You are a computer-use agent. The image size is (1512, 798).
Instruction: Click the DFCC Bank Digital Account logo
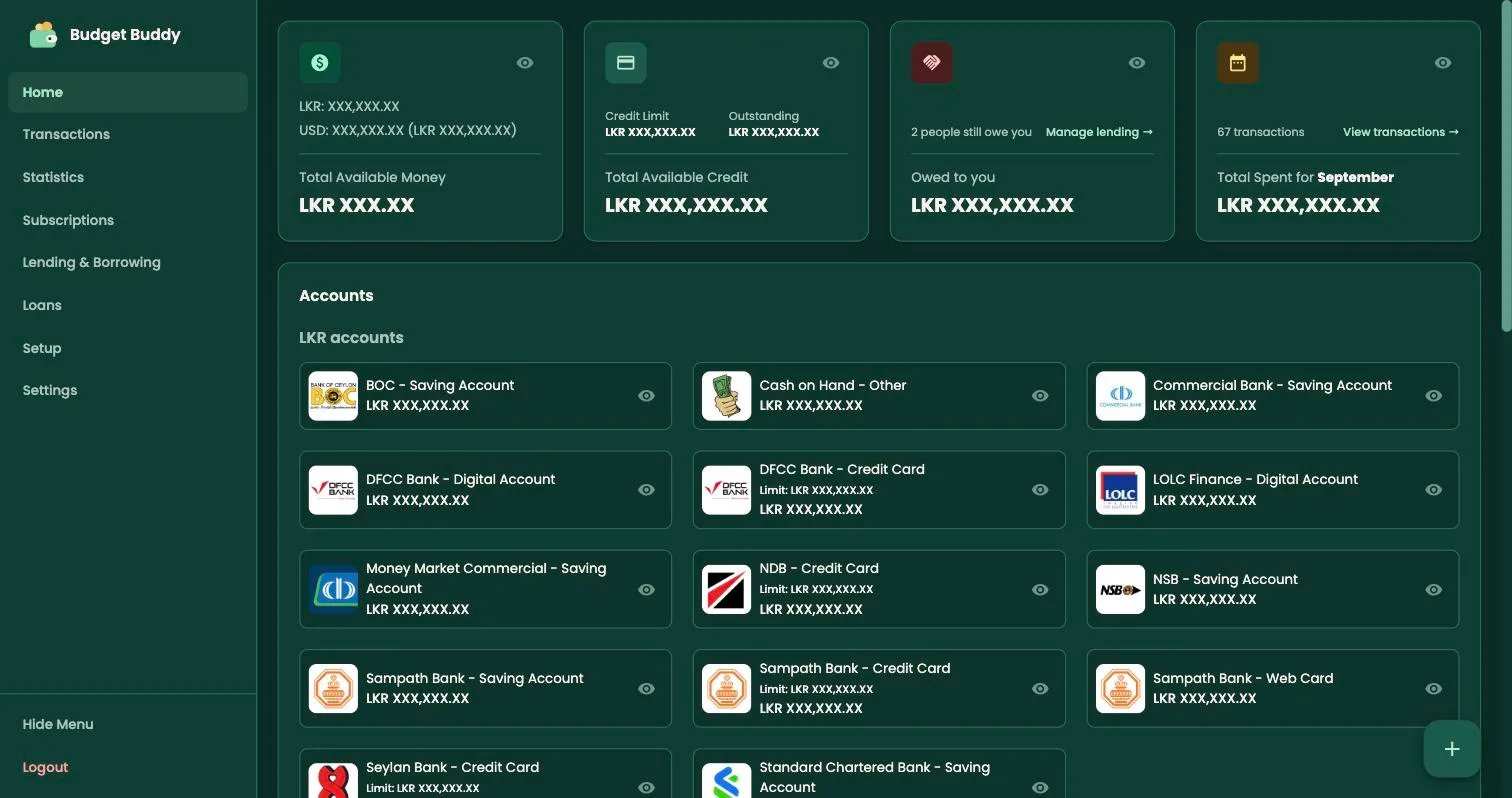pyautogui.click(x=333, y=490)
